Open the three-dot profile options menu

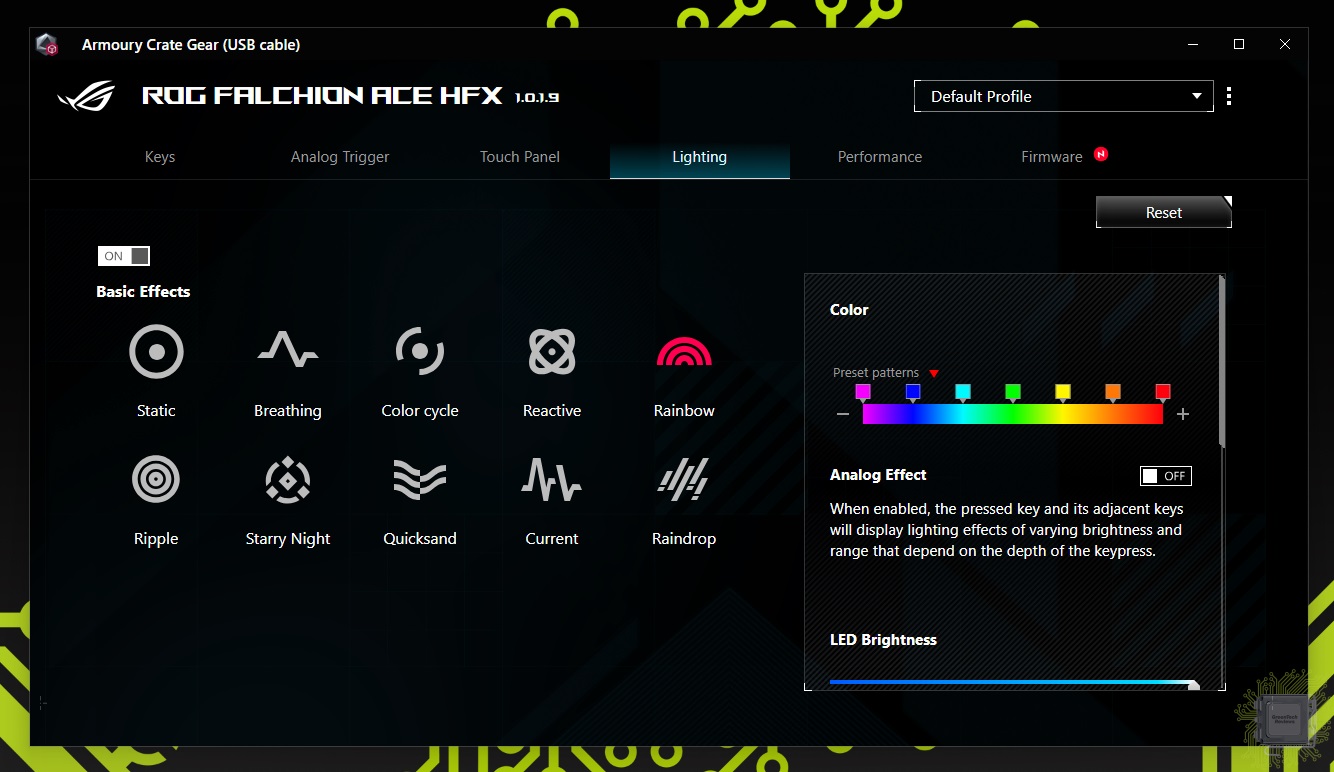tap(1229, 96)
